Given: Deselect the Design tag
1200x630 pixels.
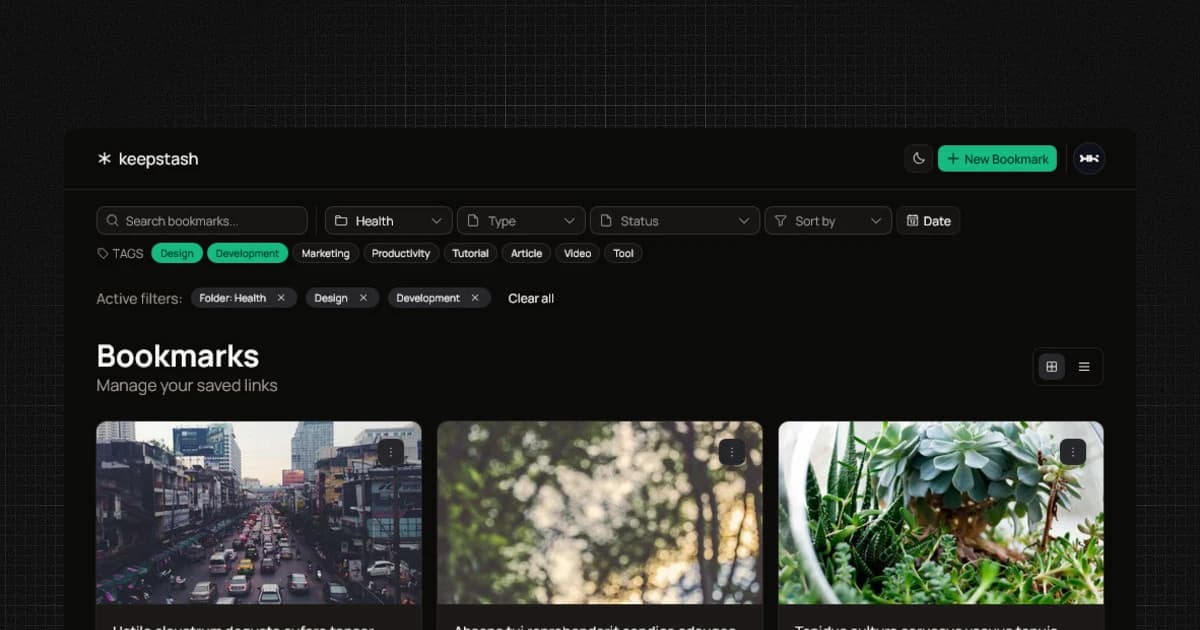Looking at the screenshot, I should [x=177, y=254].
